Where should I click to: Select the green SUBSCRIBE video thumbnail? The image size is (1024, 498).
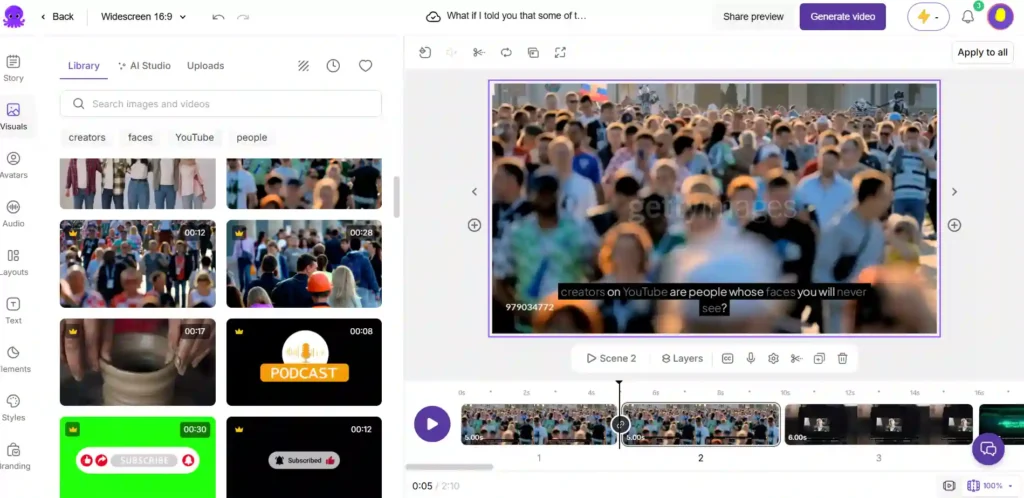(x=137, y=457)
